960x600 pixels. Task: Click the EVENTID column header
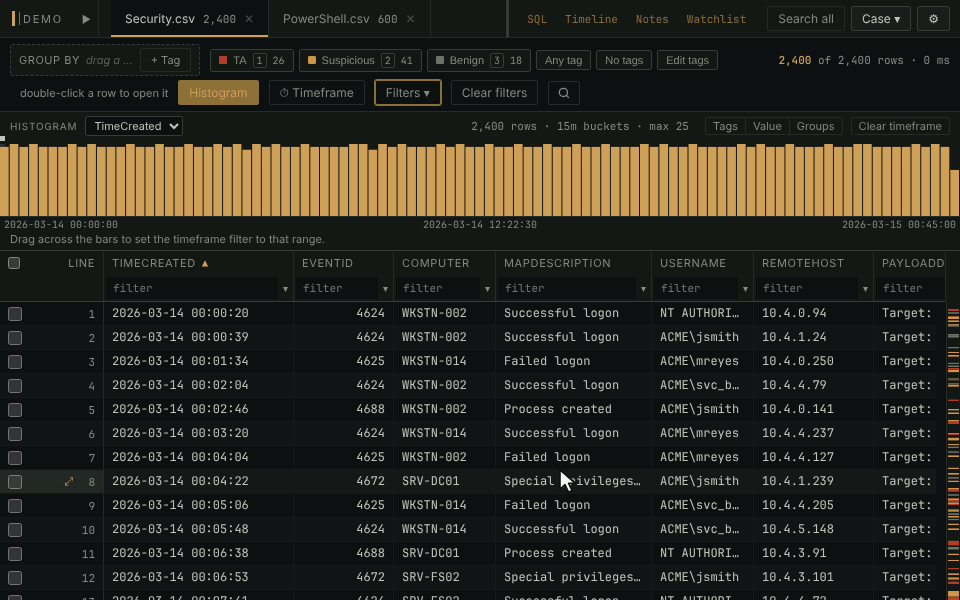point(328,263)
